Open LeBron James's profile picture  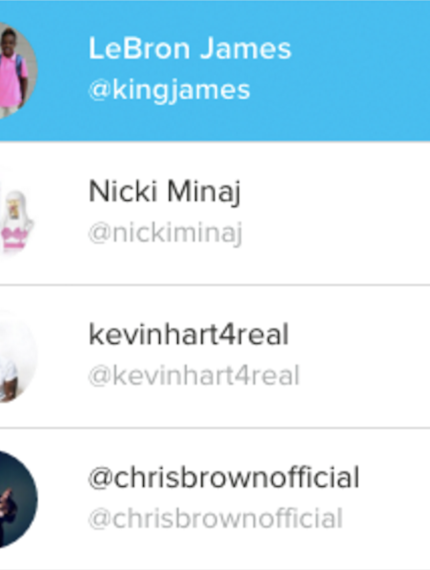pyautogui.click(x=17, y=70)
